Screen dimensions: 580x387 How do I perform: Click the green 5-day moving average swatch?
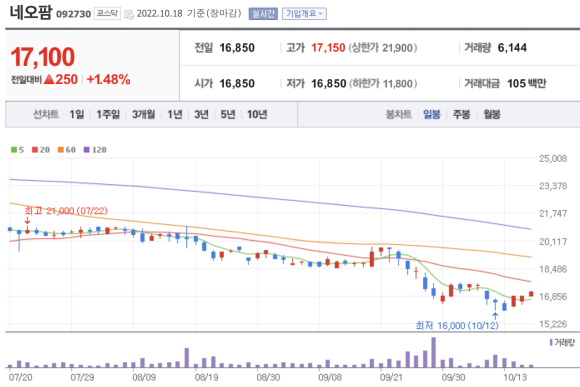(14, 150)
